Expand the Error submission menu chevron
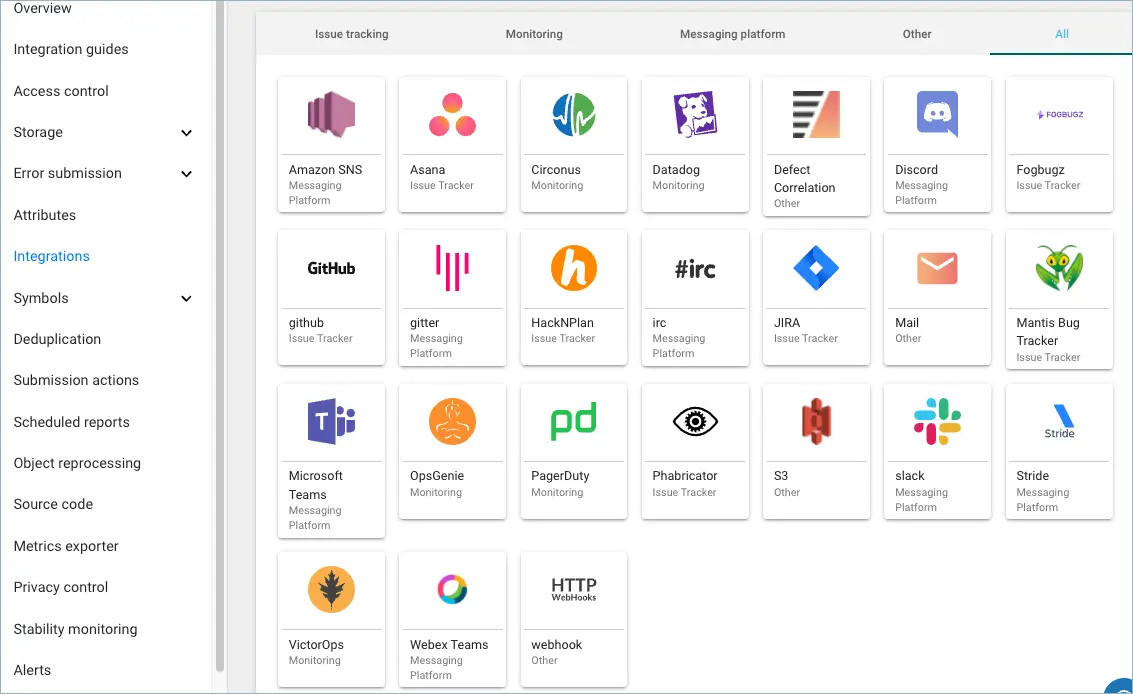Viewport: 1133px width, 694px height. pyautogui.click(x=186, y=174)
